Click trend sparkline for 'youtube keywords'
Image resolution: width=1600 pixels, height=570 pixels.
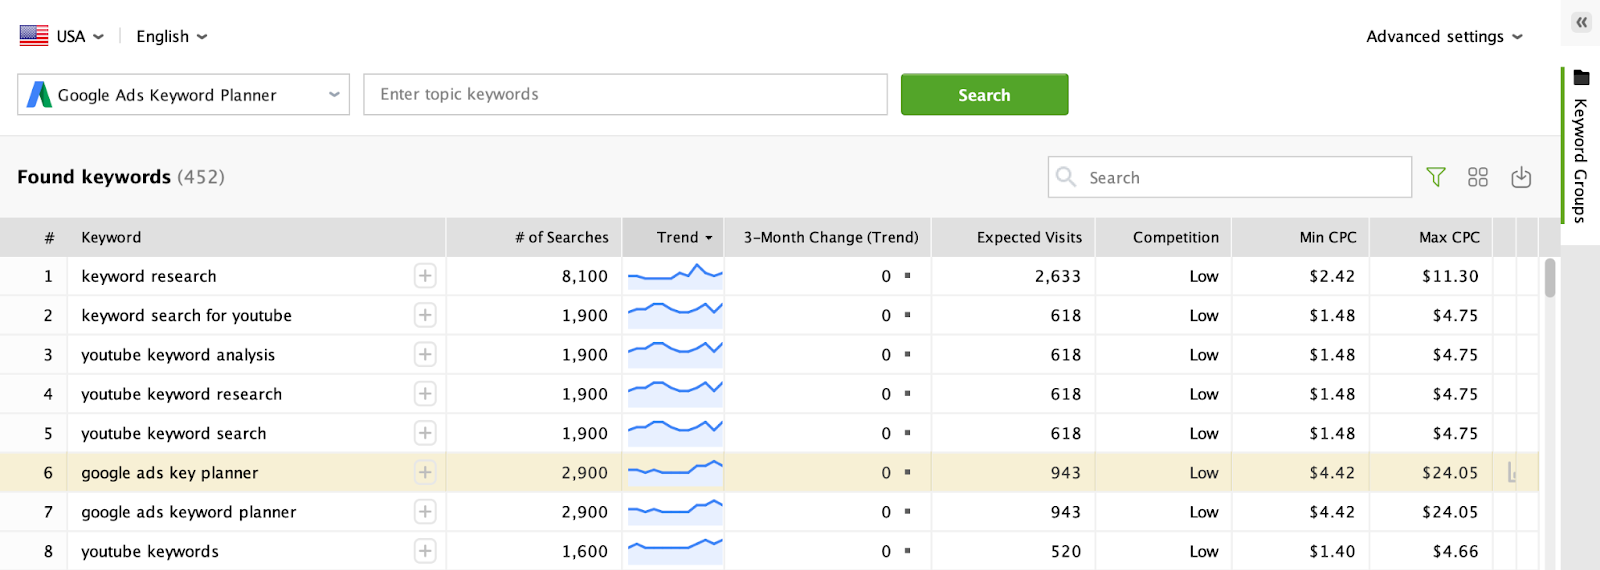point(675,551)
